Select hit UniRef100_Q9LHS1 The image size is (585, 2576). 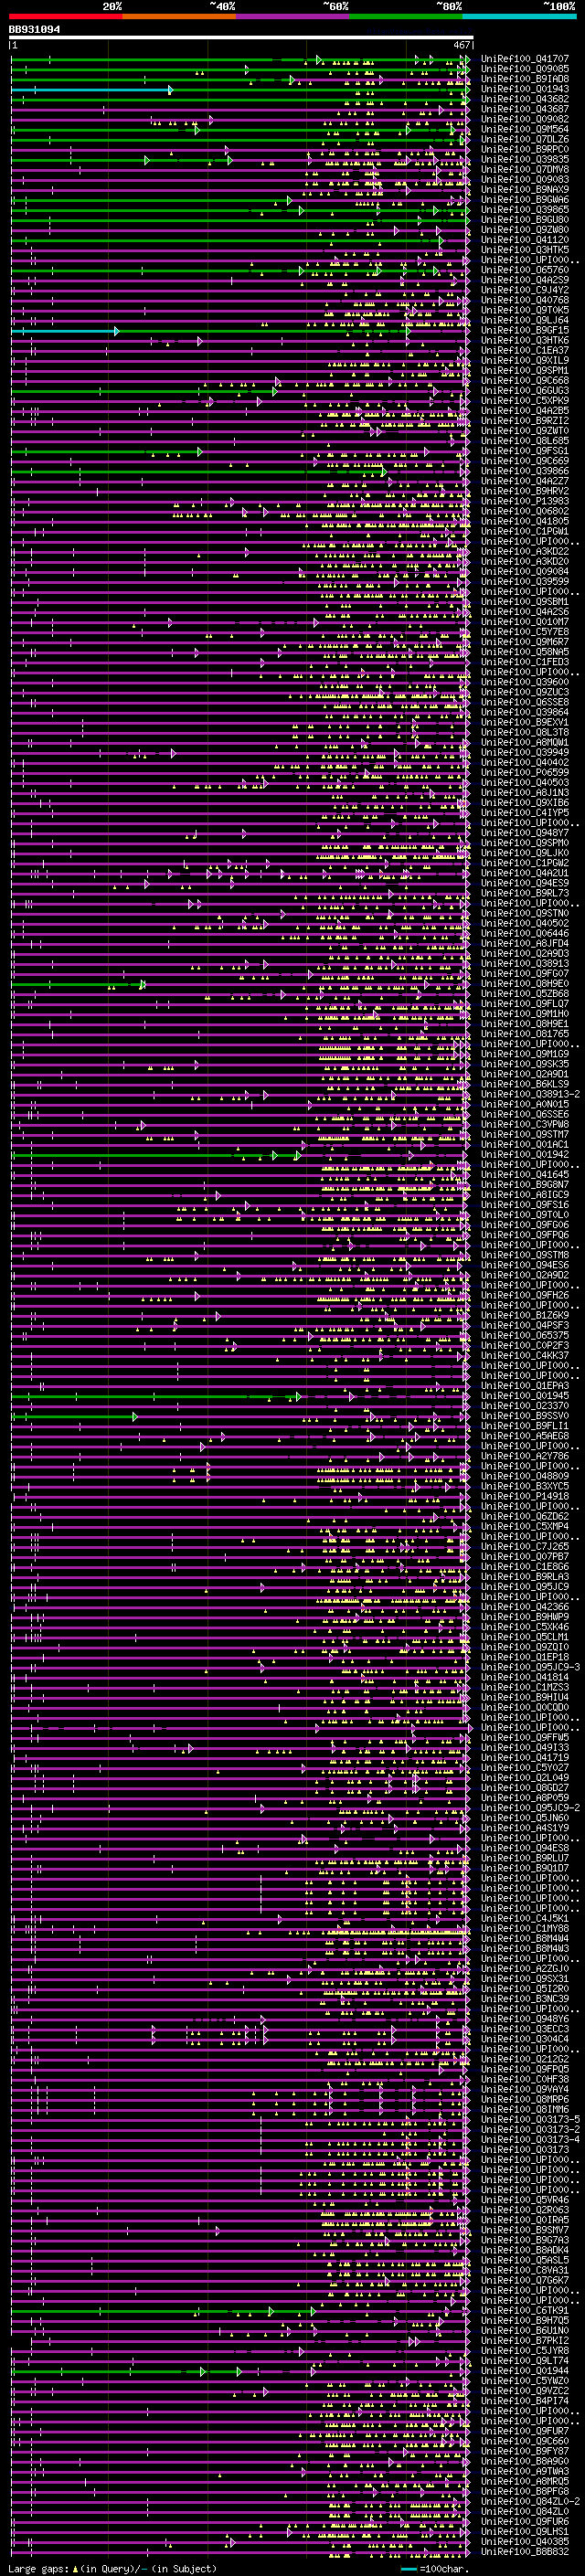coord(525,2531)
